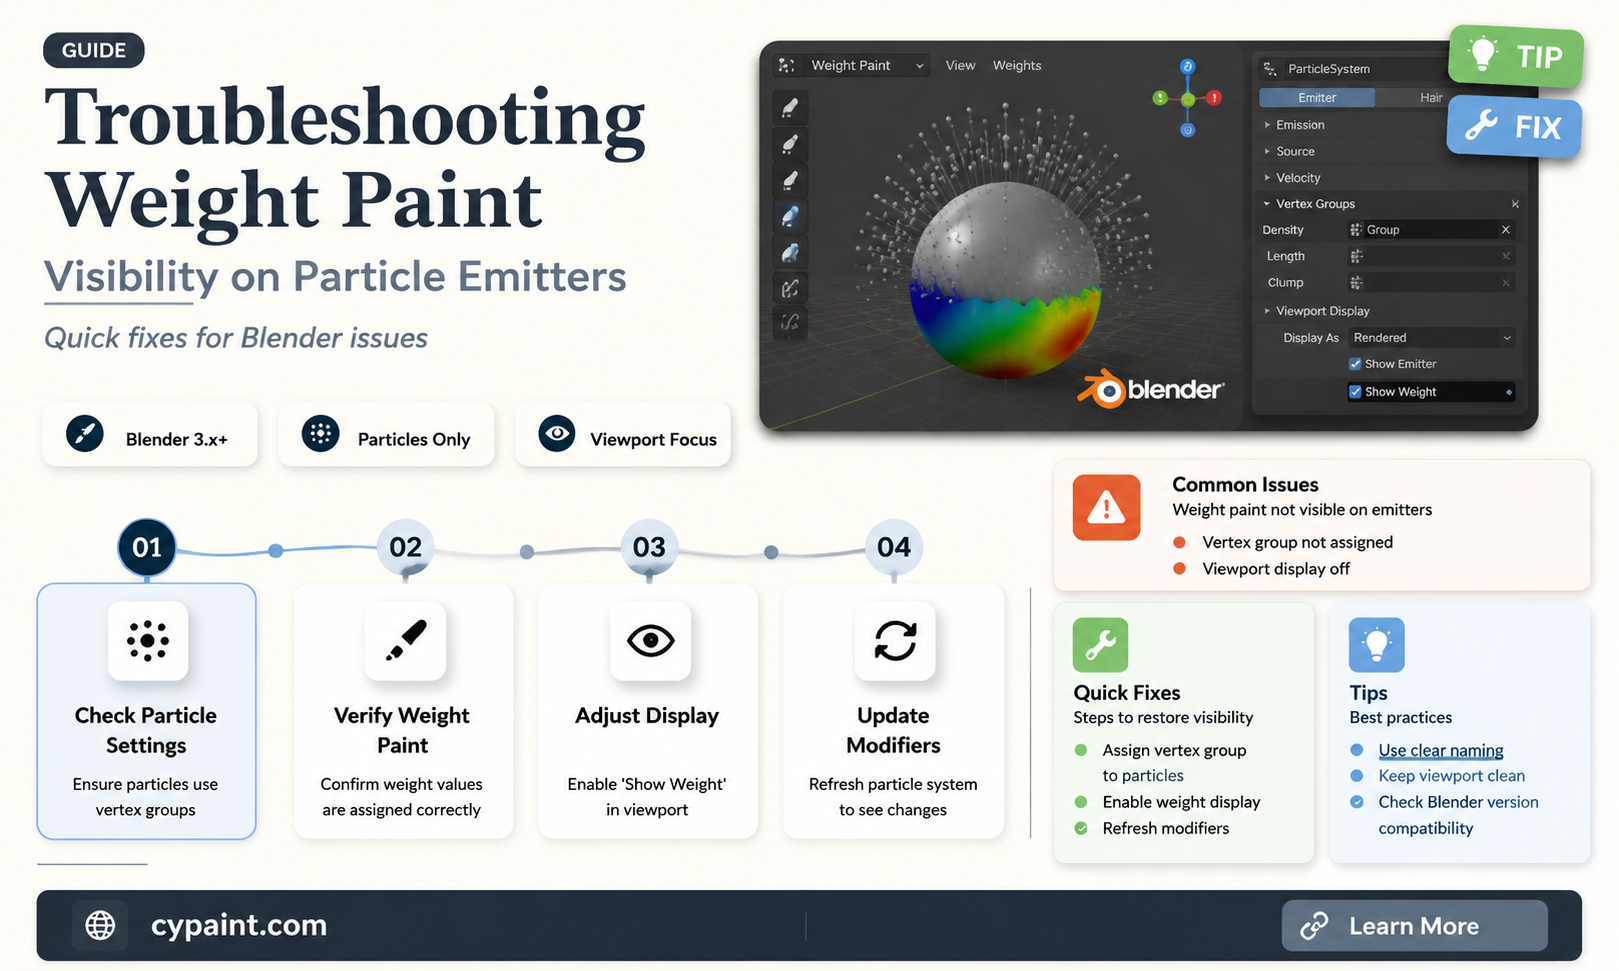
Task: Open the Display As Rendered dropdown
Action: point(1430,338)
